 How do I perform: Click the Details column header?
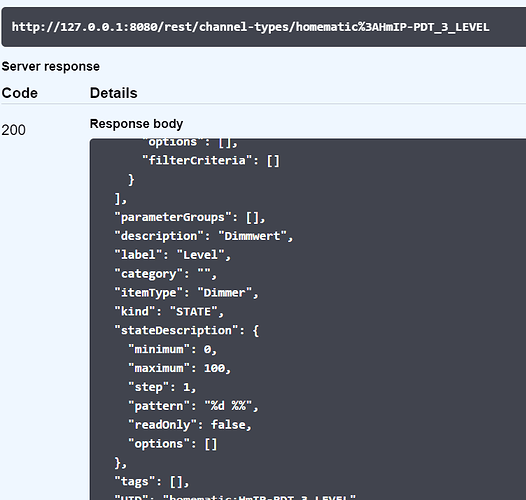point(113,93)
